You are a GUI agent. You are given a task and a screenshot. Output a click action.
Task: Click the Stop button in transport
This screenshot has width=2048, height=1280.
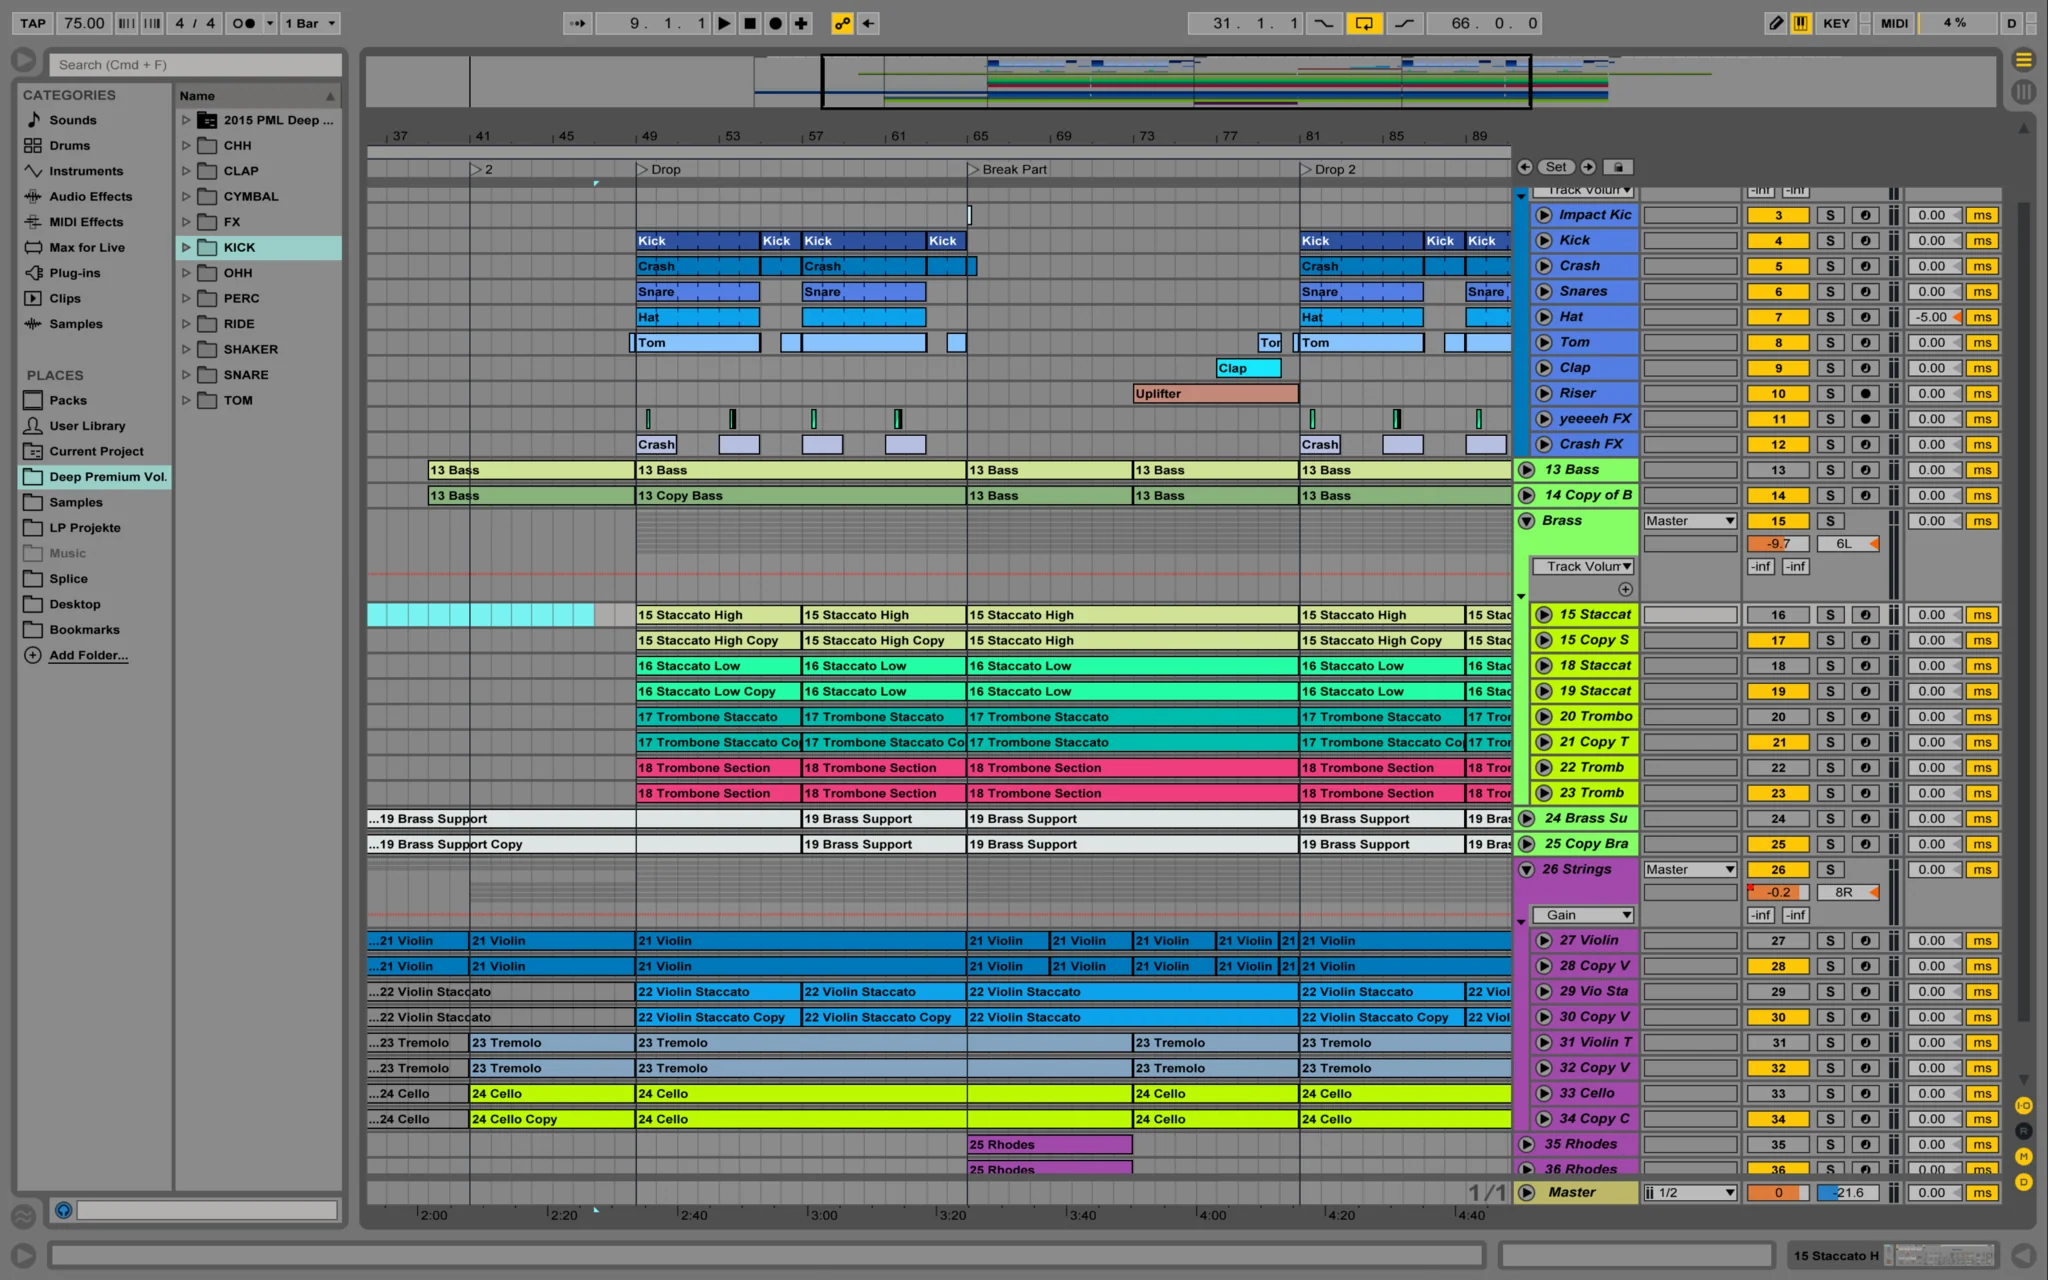pos(750,23)
